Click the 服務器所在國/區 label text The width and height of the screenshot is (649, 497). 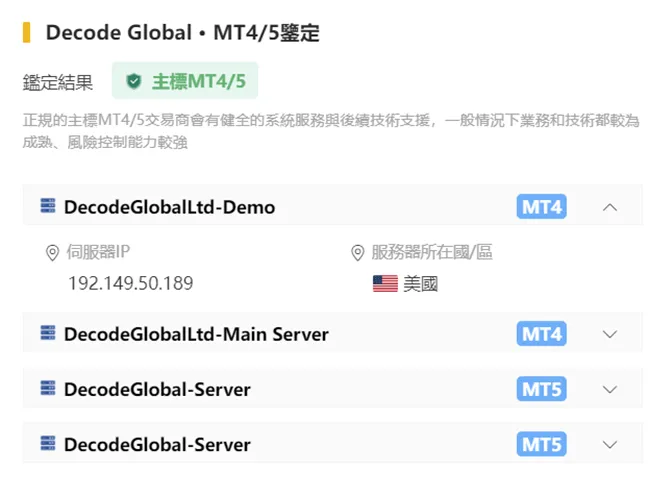click(432, 252)
